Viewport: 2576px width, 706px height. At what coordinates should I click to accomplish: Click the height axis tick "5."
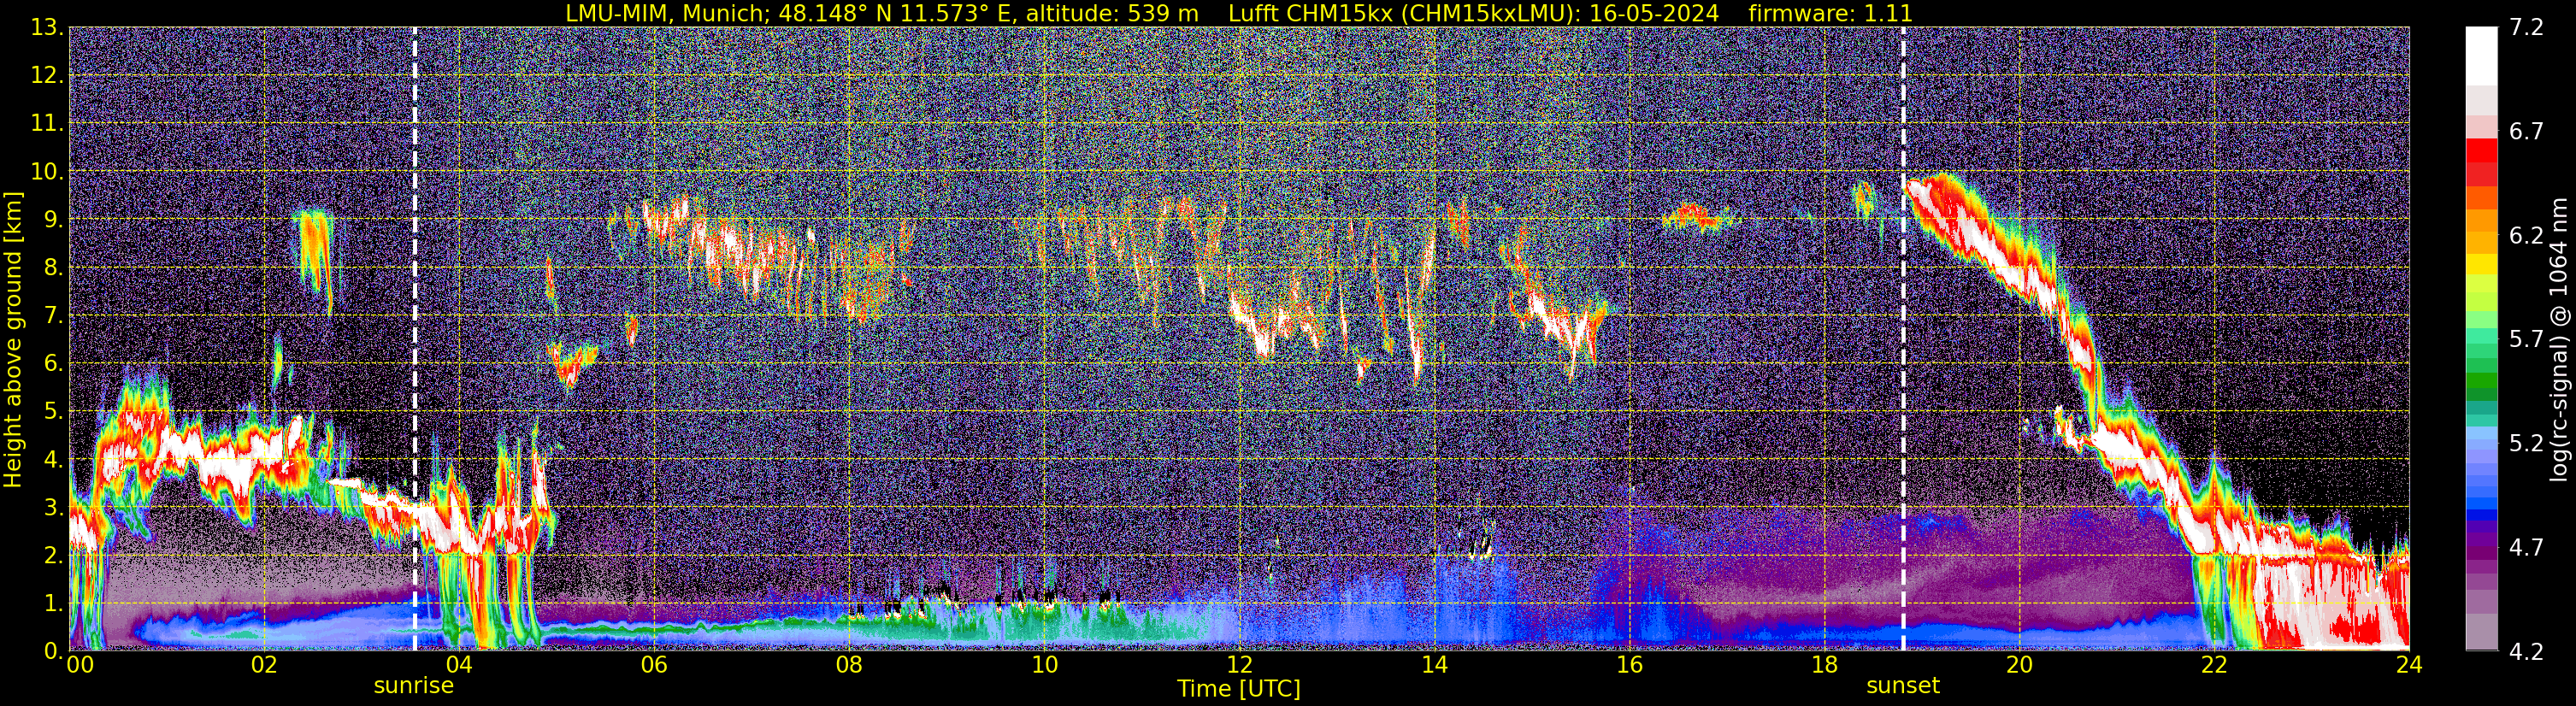[x=53, y=412]
